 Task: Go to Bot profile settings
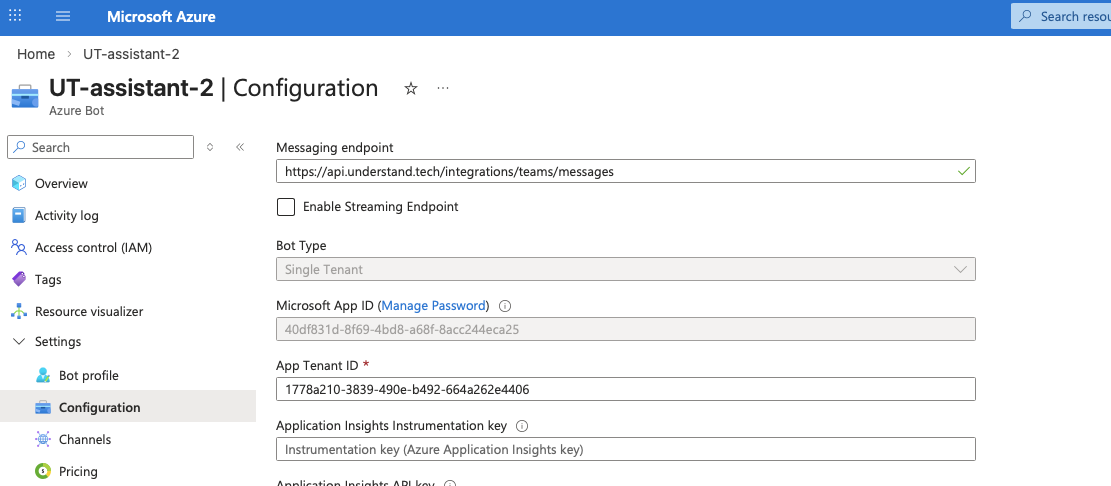(x=88, y=375)
